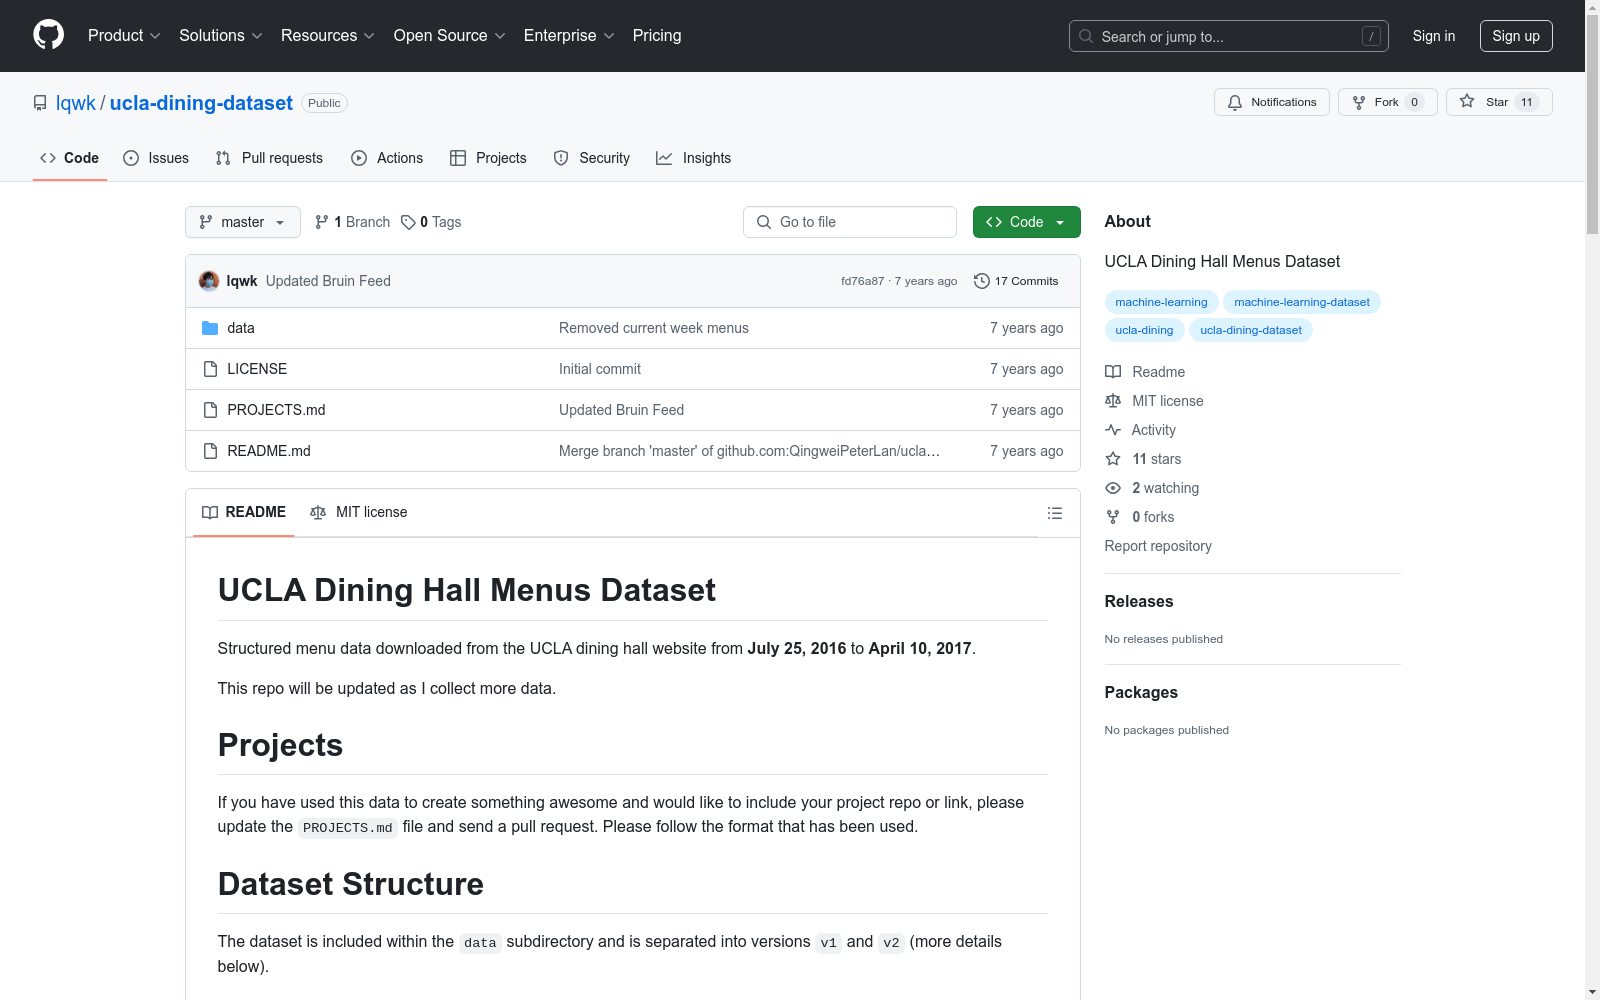Click the machine-learning topic tag
Viewport: 1600px width, 1000px height.
(x=1161, y=302)
